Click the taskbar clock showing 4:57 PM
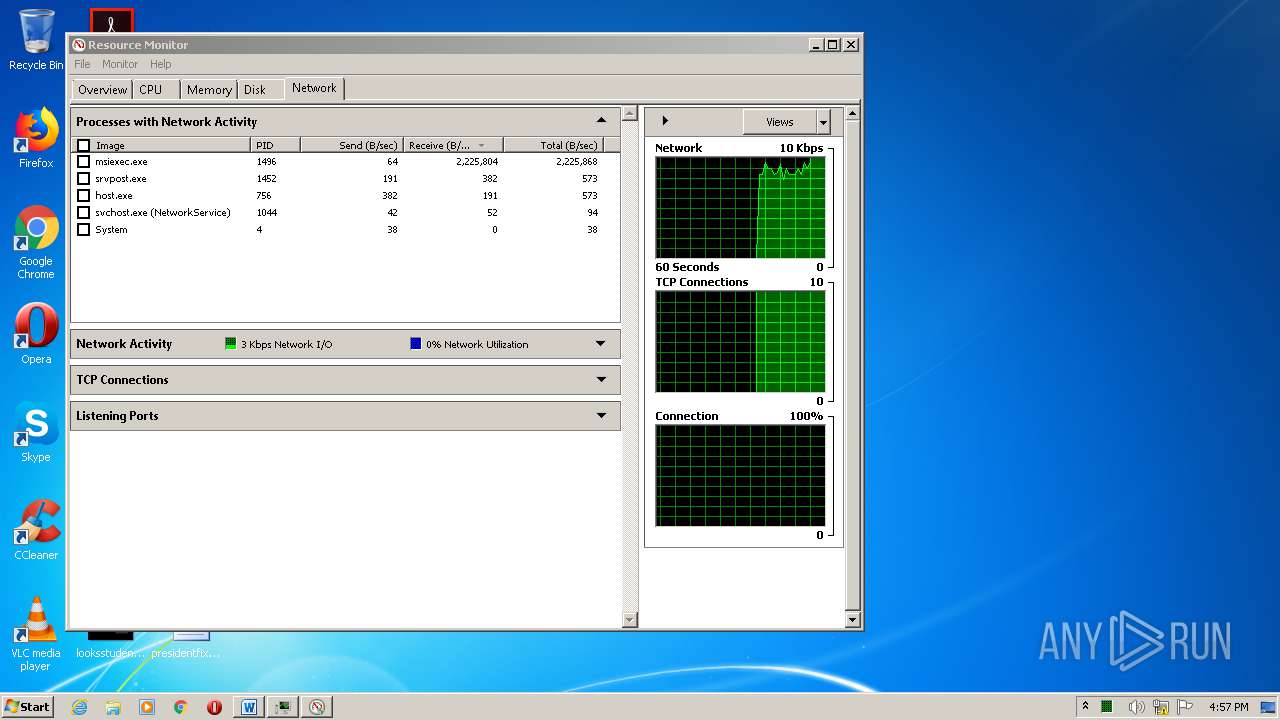Image resolution: width=1280 pixels, height=720 pixels. pos(1228,707)
